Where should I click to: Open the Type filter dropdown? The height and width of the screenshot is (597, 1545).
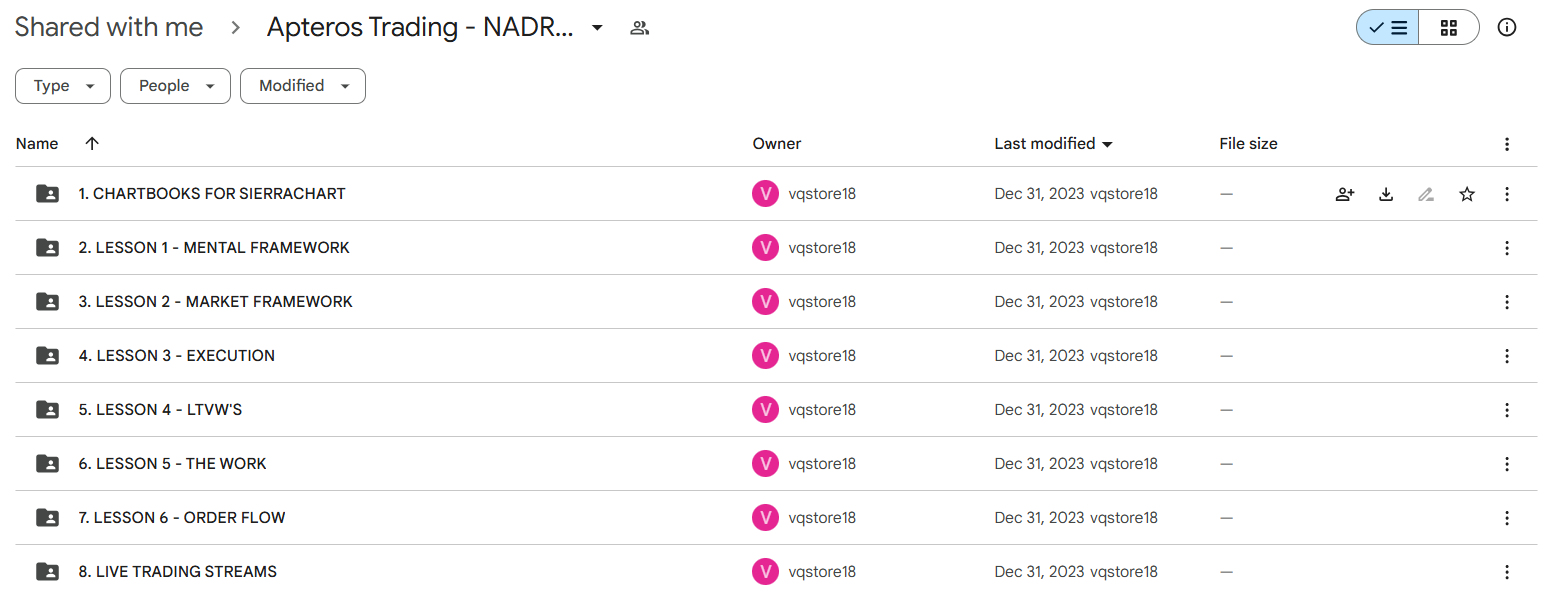tap(63, 86)
